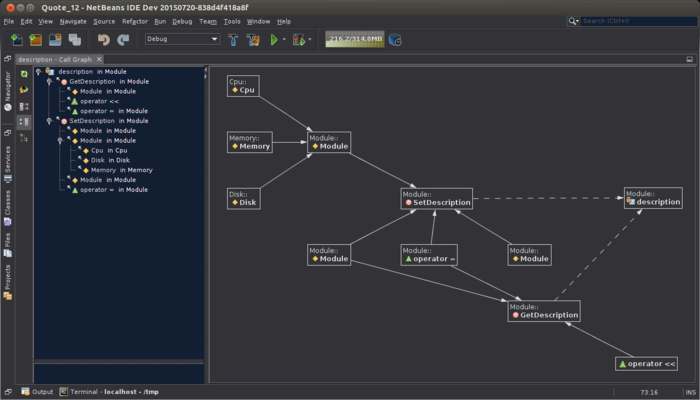Open the Terminal localhost tab
Image resolution: width=700 pixels, height=400 pixels.
click(103, 392)
